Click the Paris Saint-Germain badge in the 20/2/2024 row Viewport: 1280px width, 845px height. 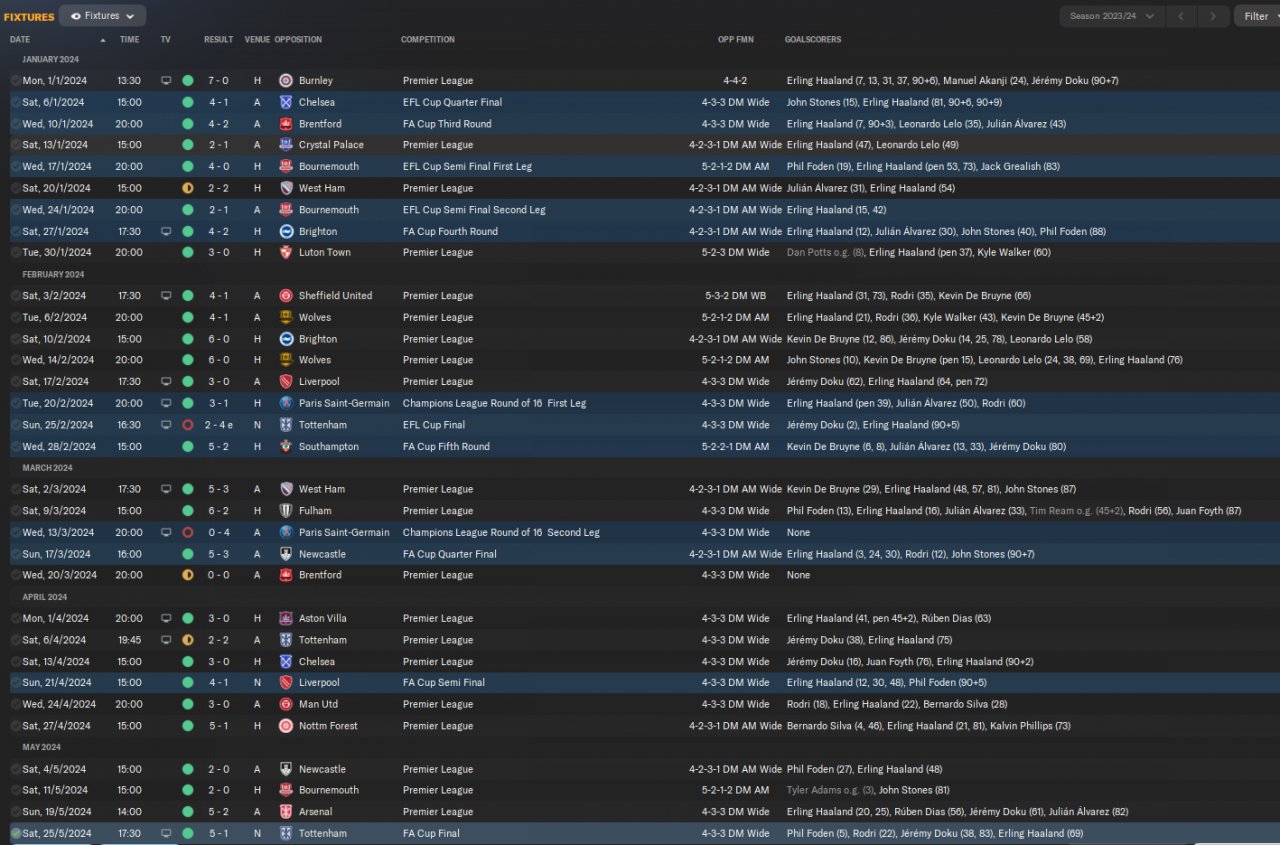tap(286, 404)
